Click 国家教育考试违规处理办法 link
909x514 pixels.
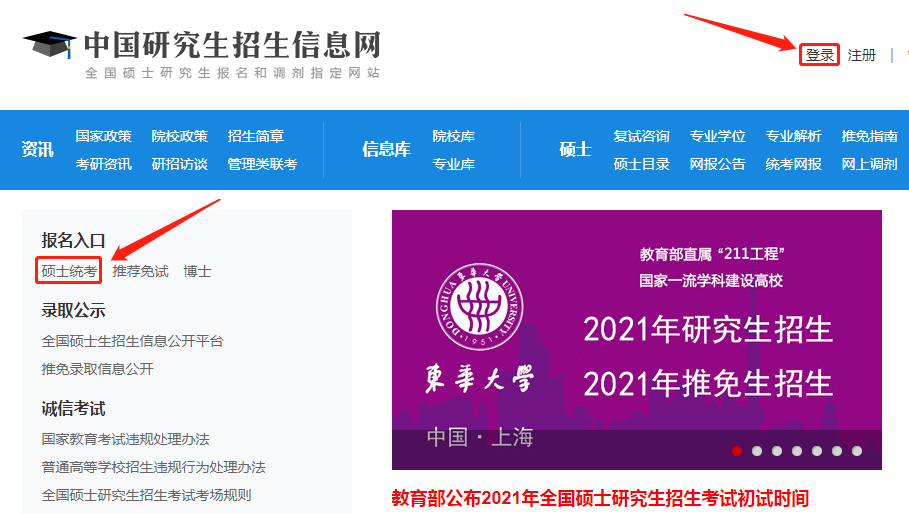(125, 439)
